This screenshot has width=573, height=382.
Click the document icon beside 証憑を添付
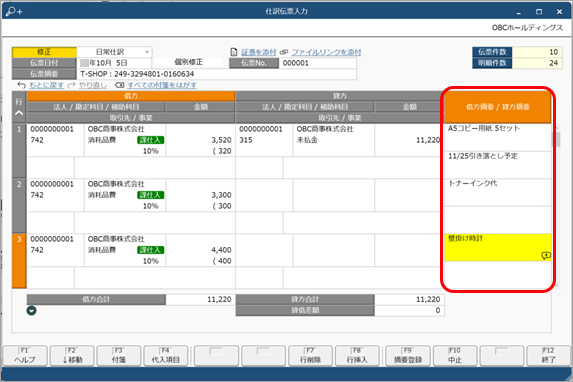click(x=234, y=52)
